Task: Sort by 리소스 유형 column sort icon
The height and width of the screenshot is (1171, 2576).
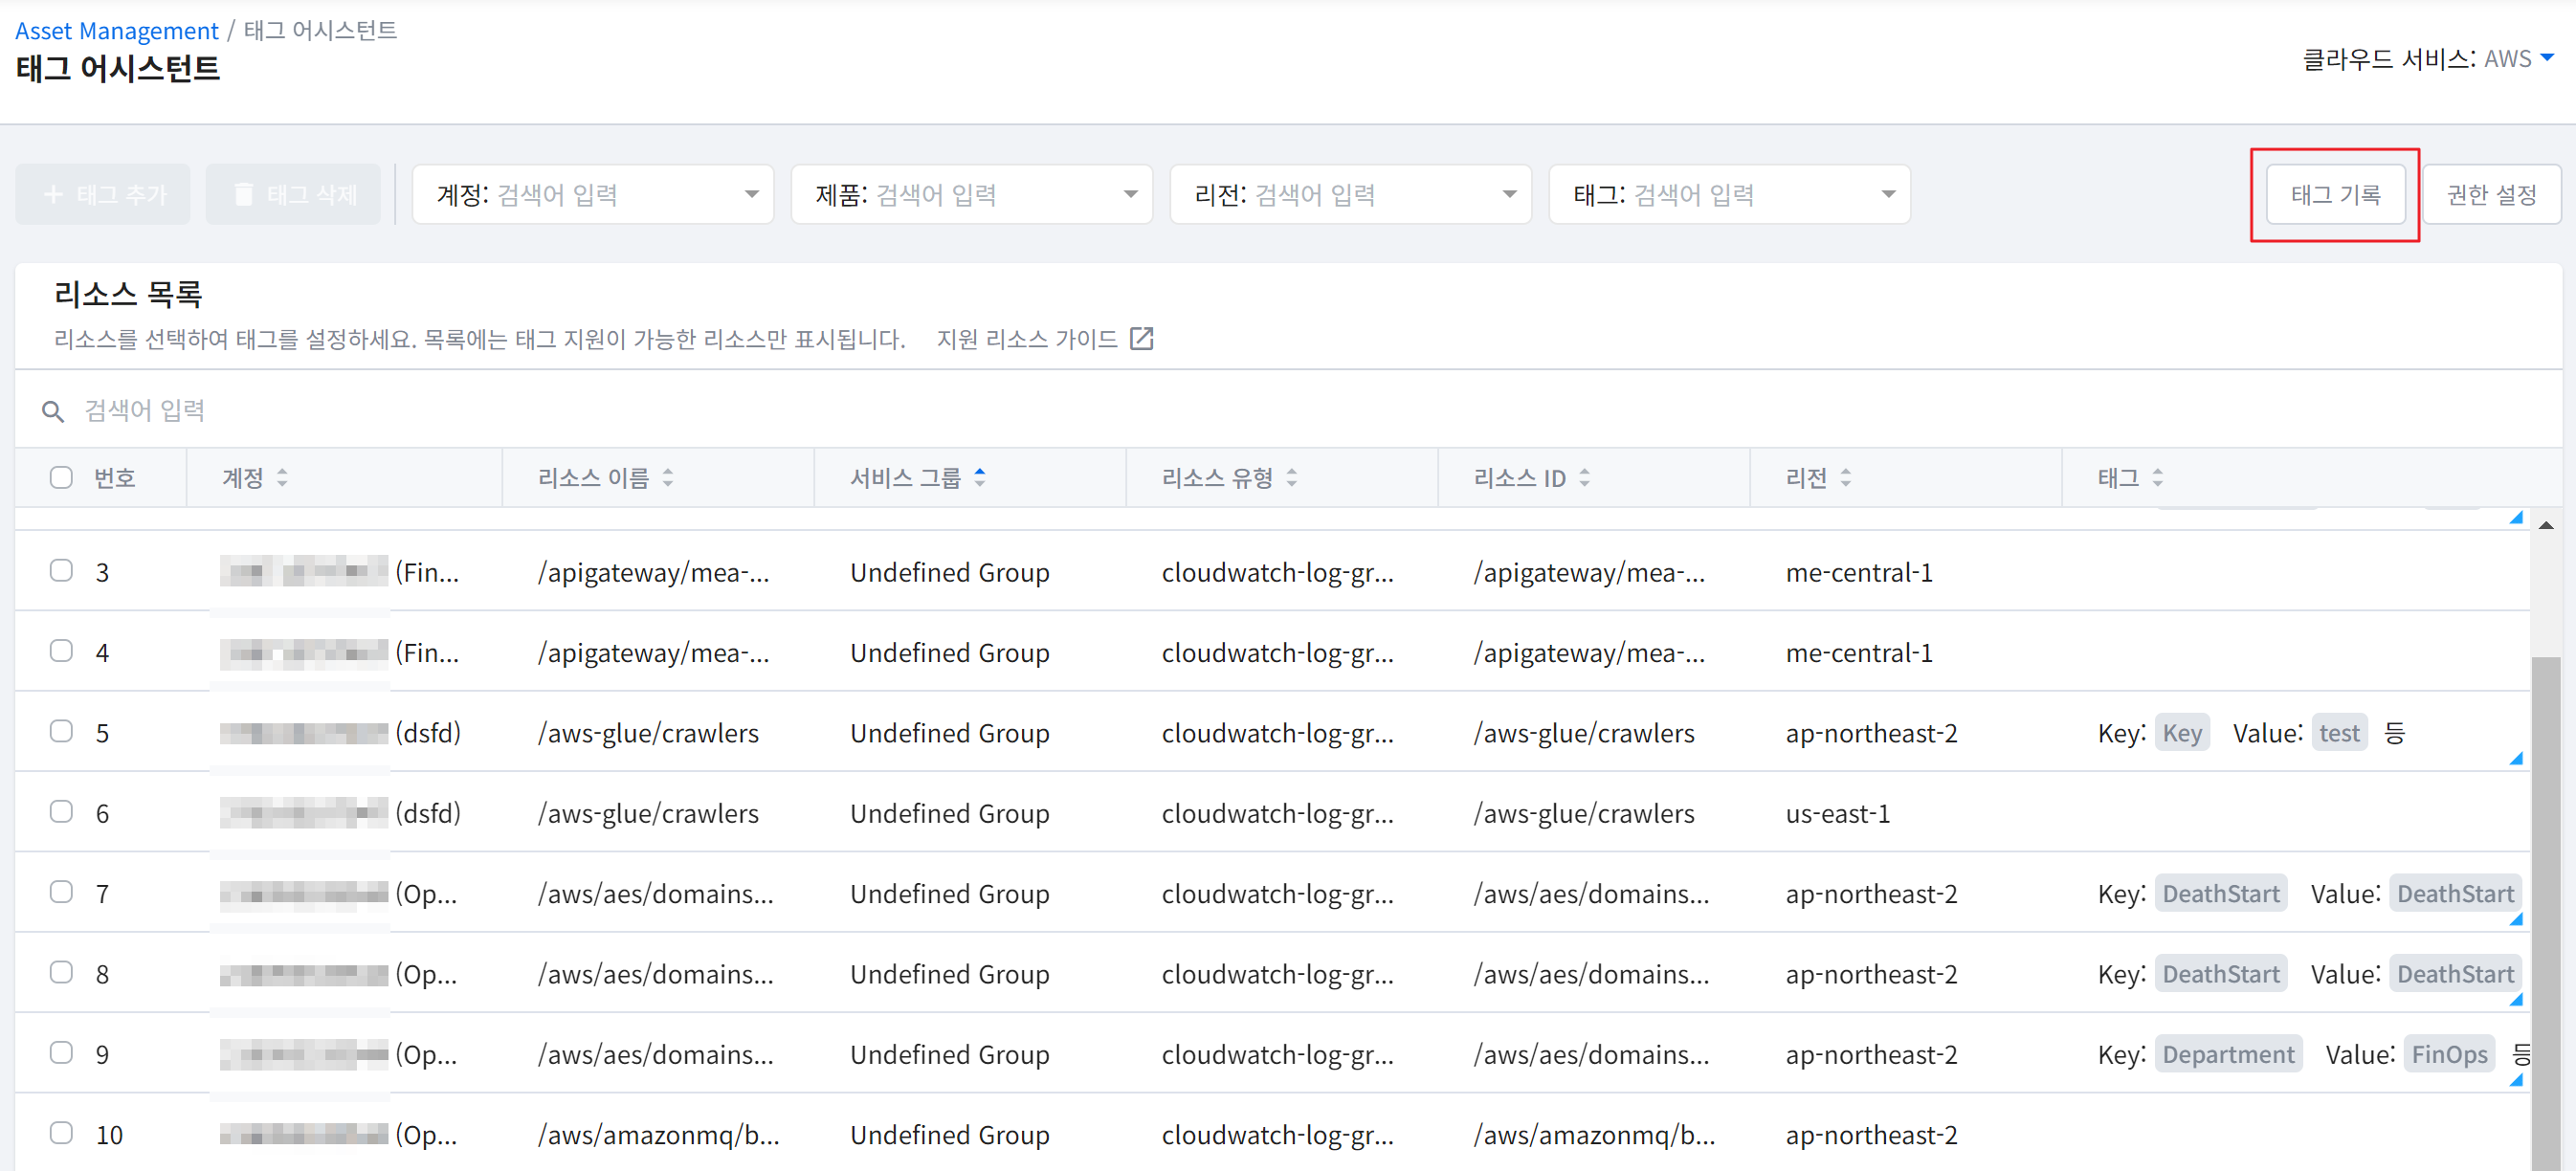Action: pyautogui.click(x=1291, y=478)
